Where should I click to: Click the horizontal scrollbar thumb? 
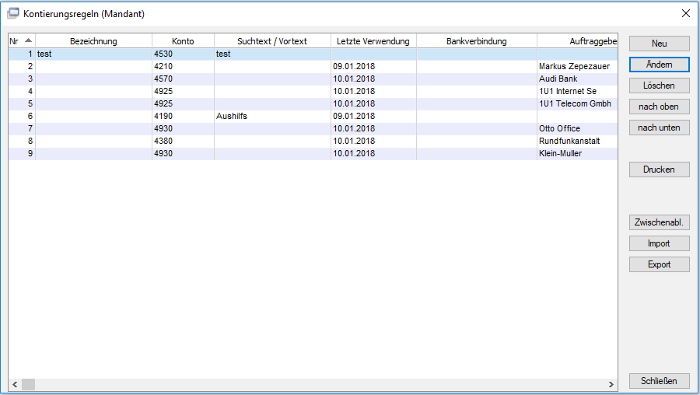(x=28, y=384)
